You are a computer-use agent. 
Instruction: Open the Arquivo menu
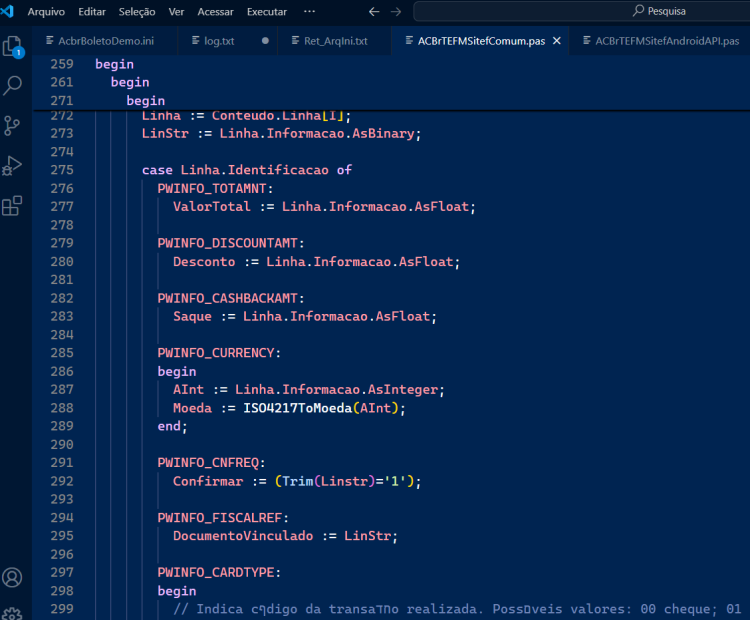pyautogui.click(x=46, y=11)
